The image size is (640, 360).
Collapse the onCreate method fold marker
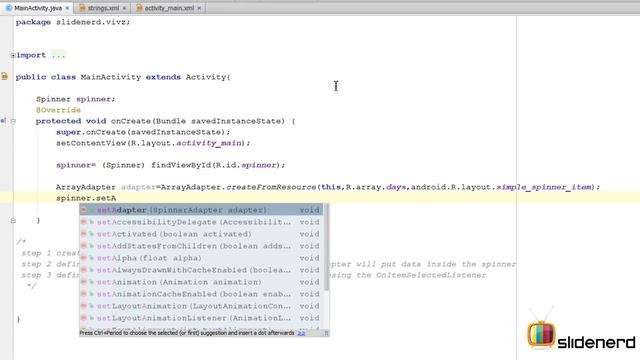tap(13, 121)
